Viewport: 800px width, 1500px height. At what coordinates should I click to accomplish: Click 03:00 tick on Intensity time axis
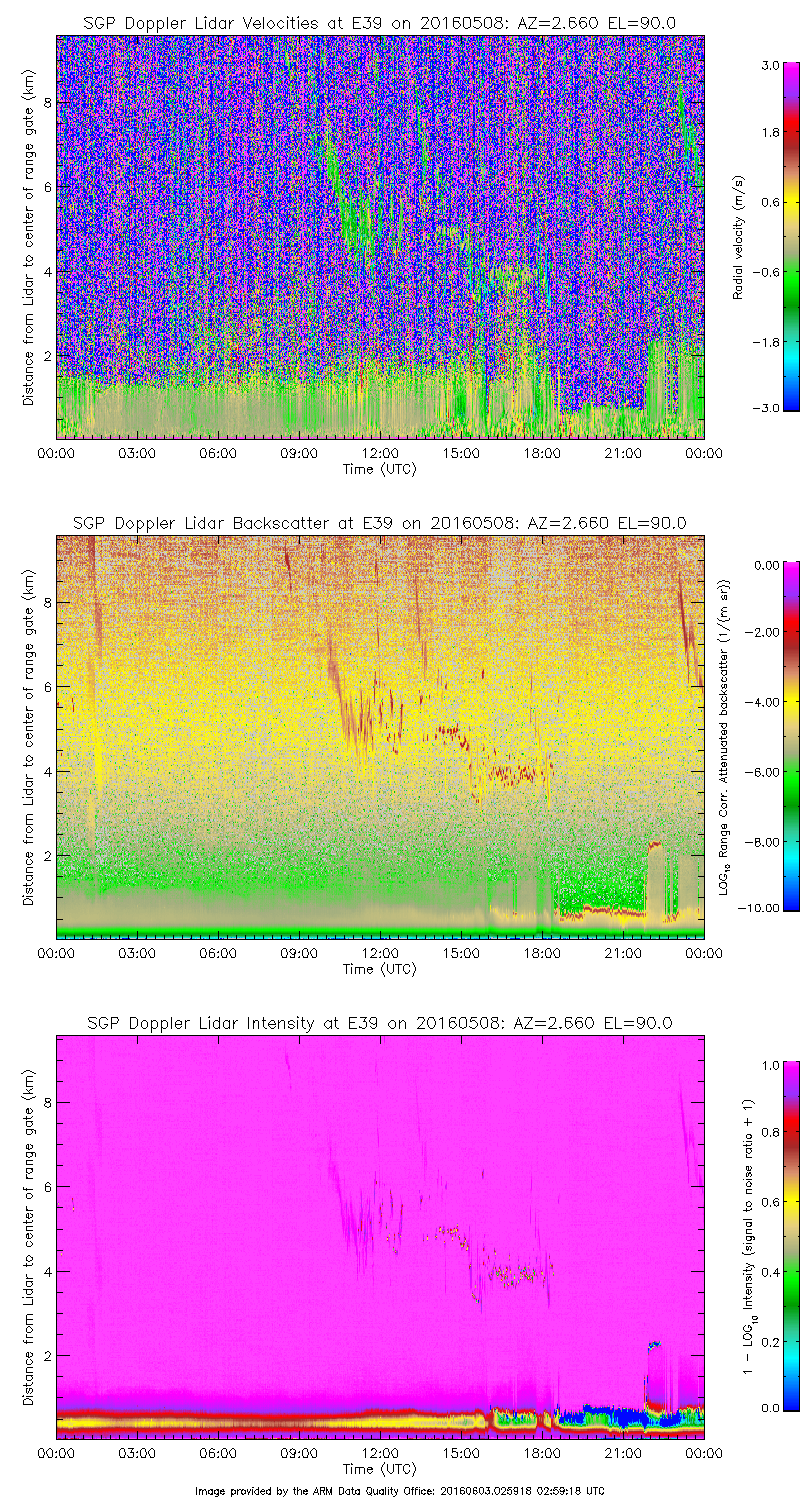[137, 1454]
